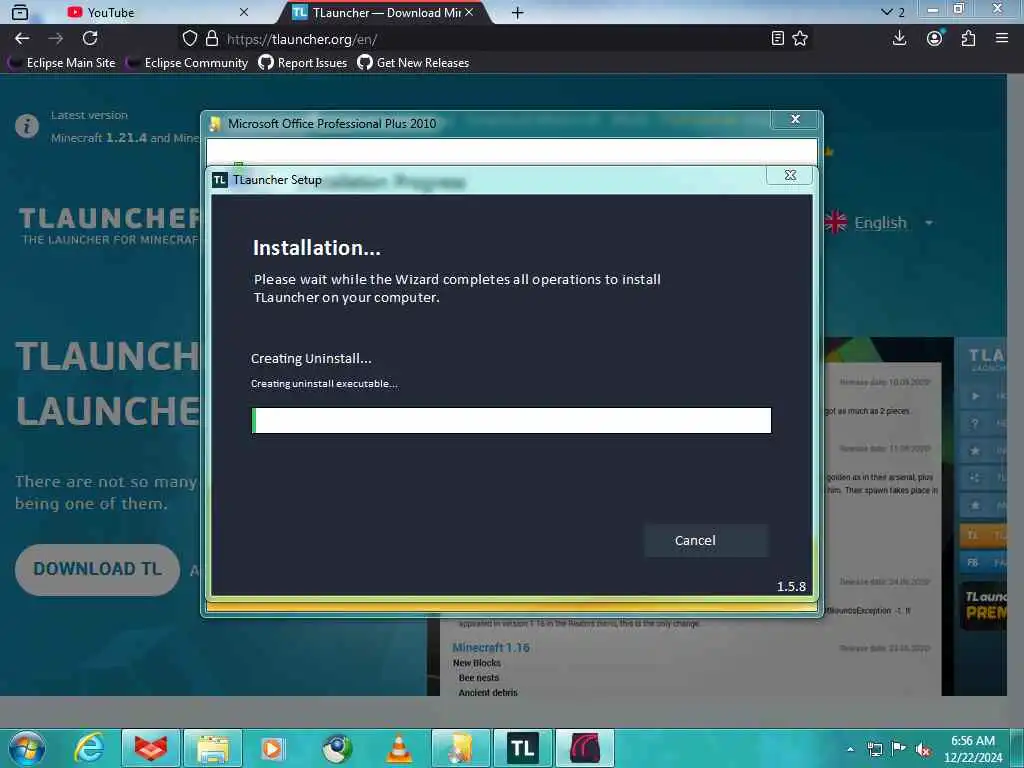Bookmark this page with the star

(x=800, y=39)
